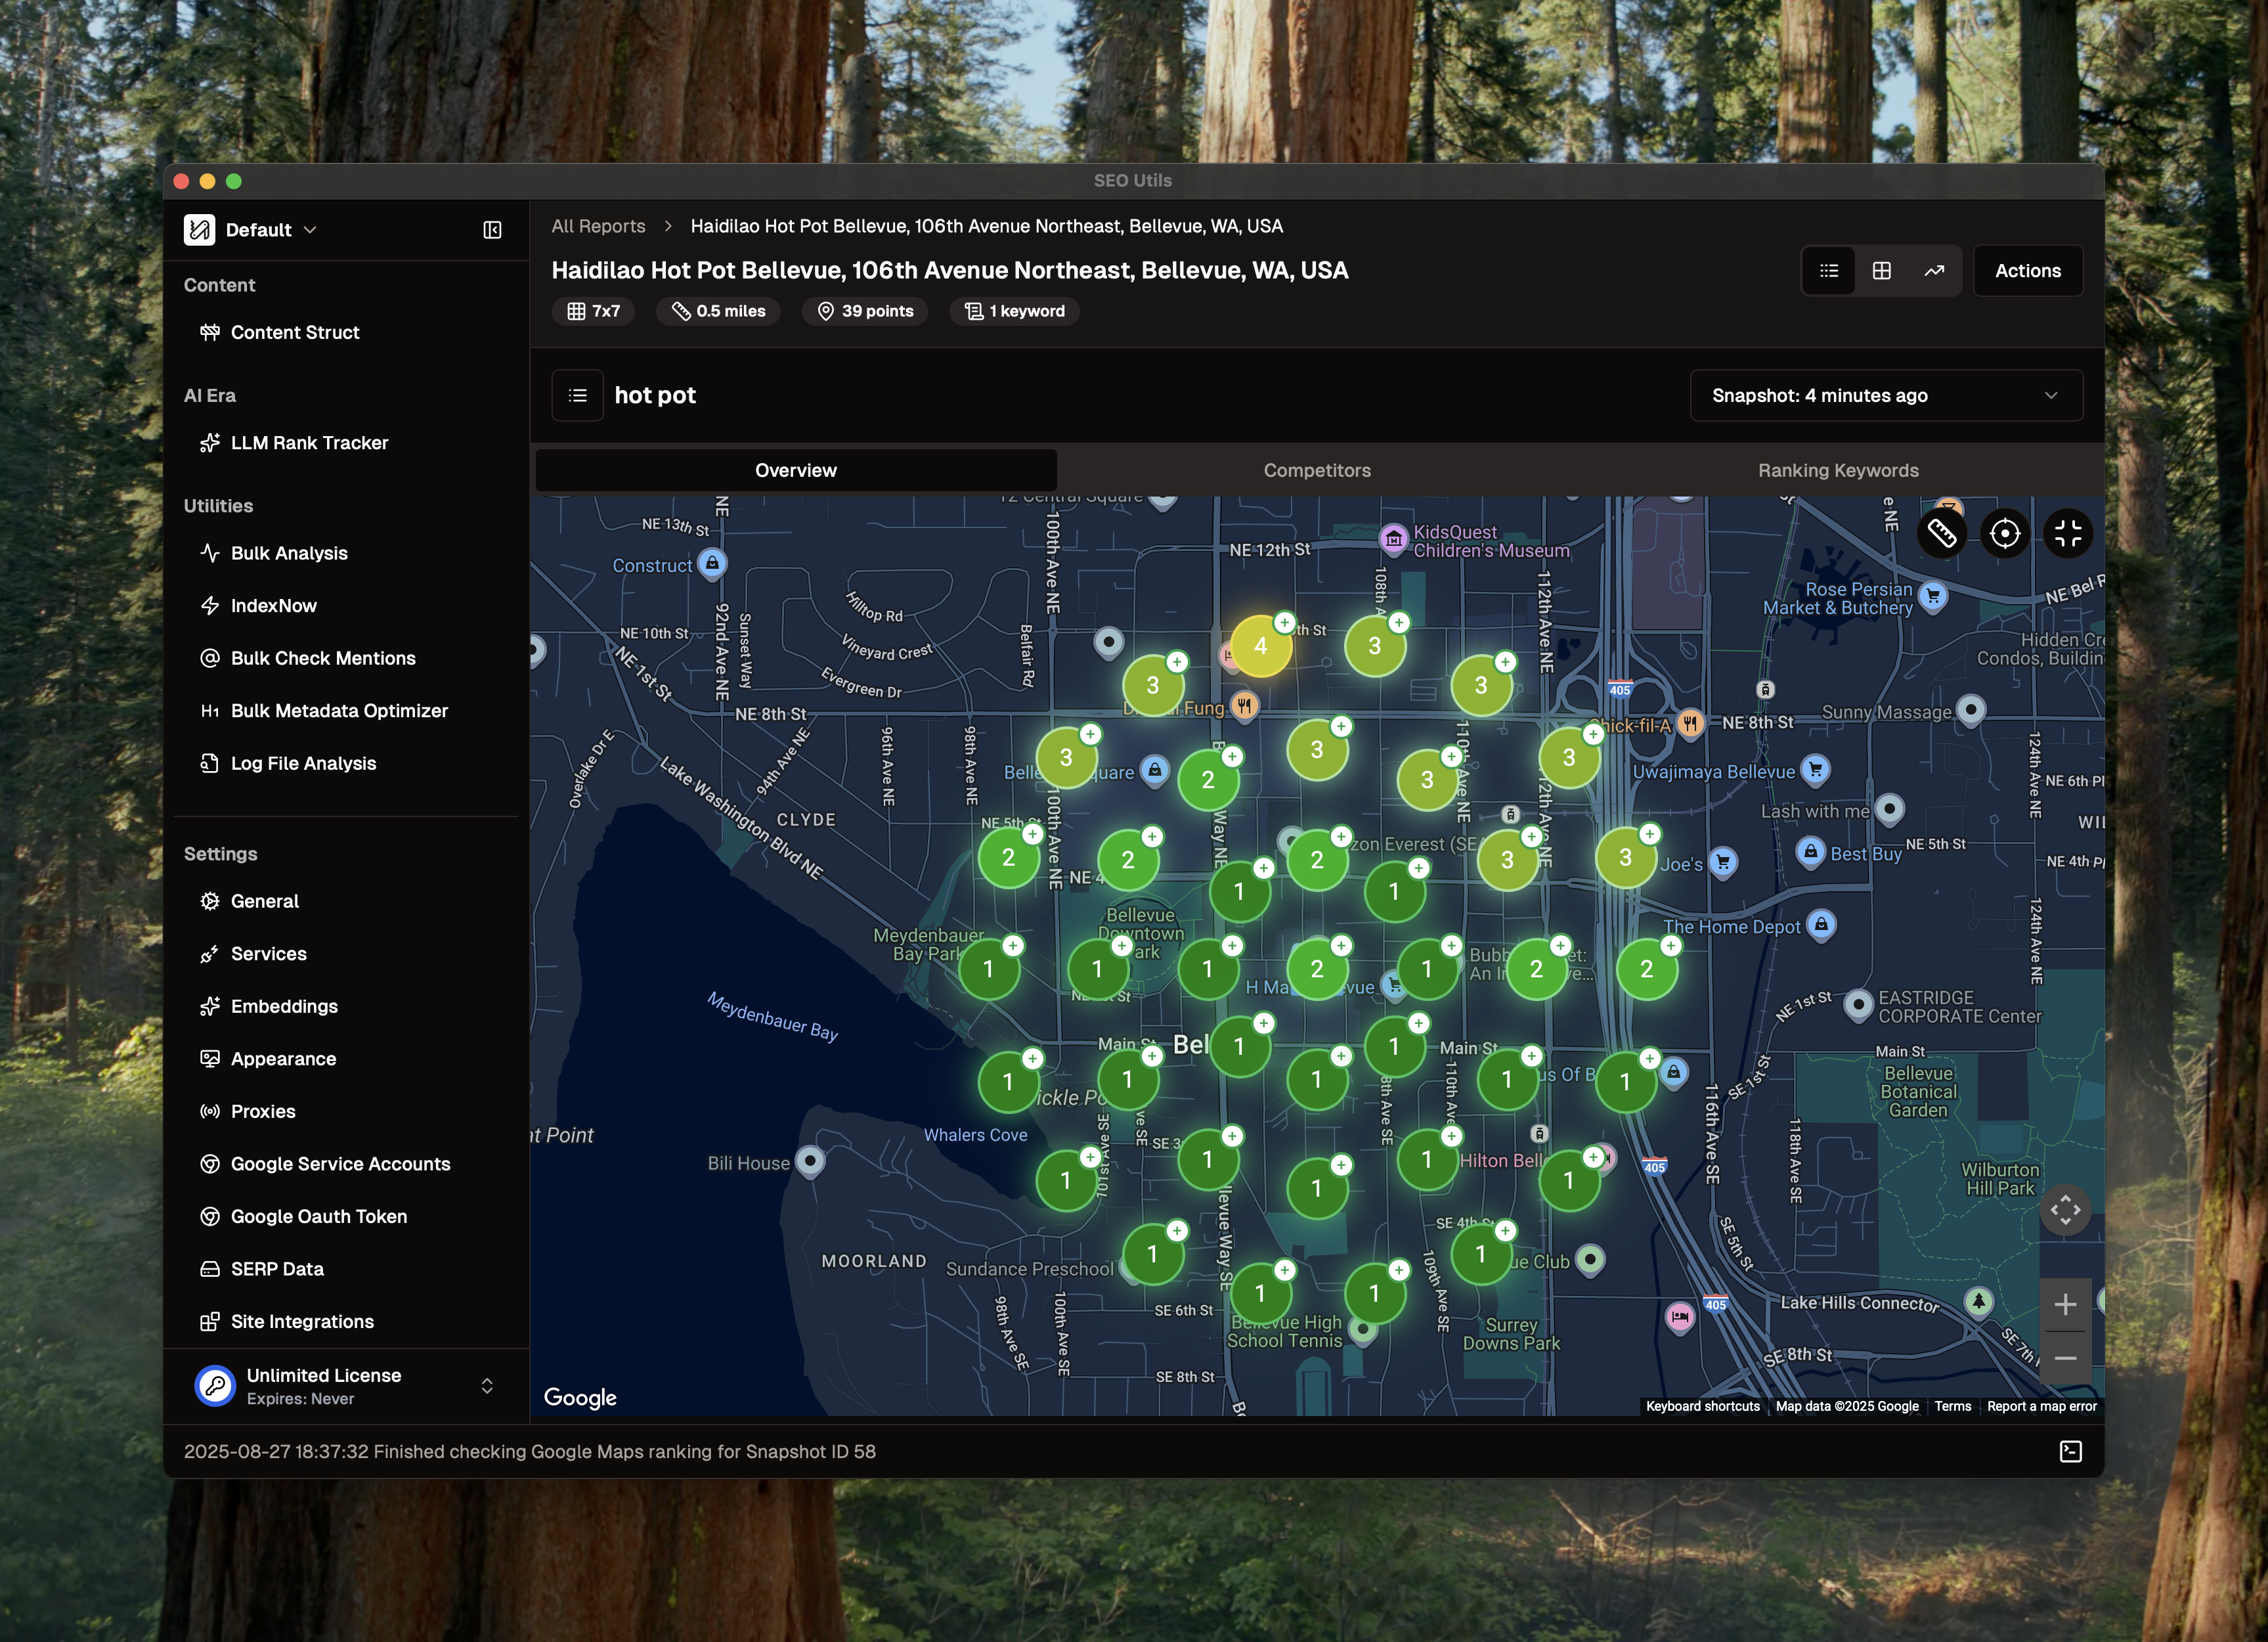Recenter map with target icon

(x=2004, y=534)
